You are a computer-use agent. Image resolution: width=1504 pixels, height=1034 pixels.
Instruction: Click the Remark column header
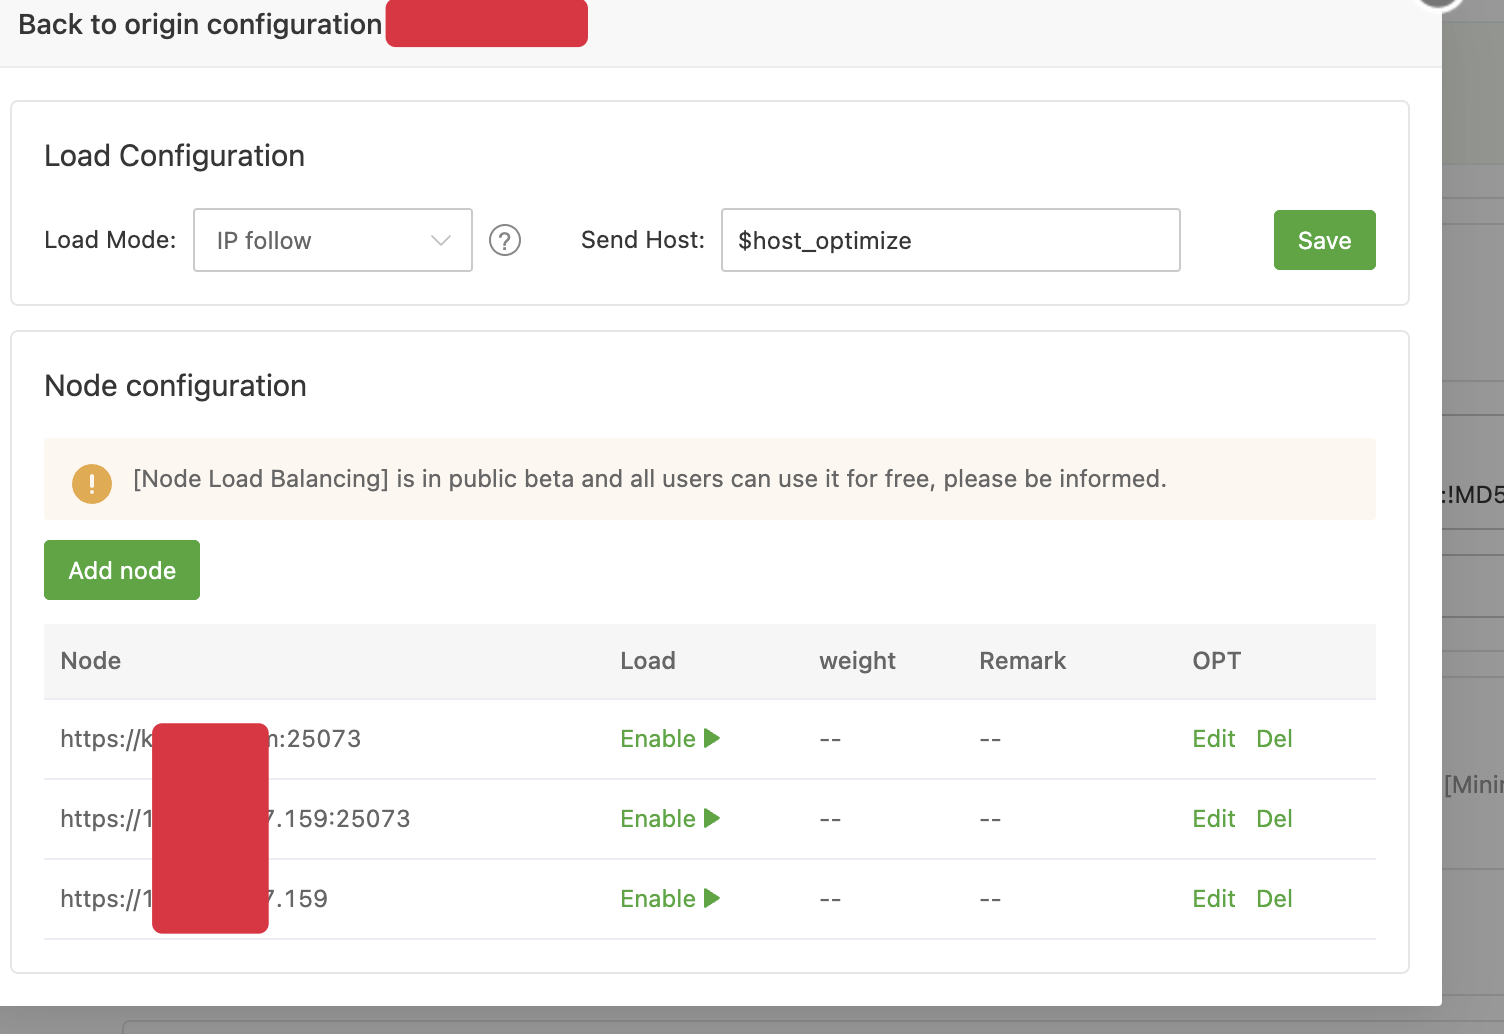[1022, 661]
